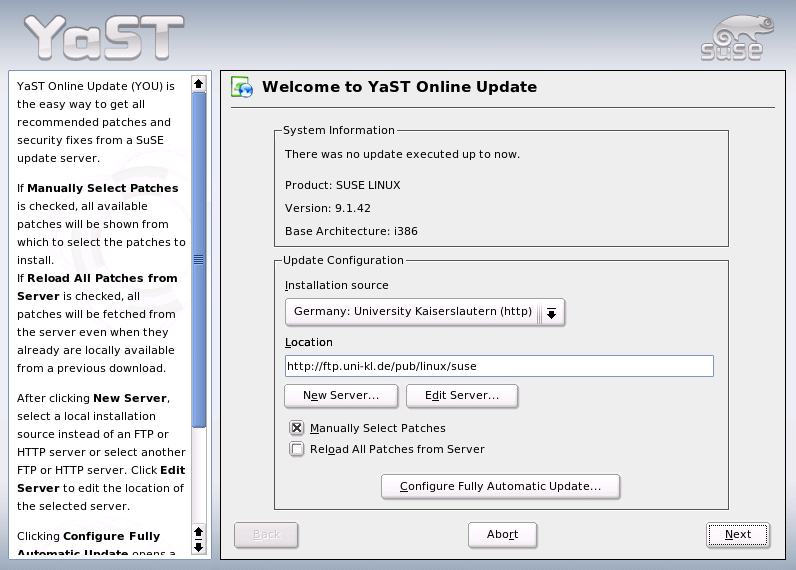Click the 'Product: SUSE LINUX' text

342,185
